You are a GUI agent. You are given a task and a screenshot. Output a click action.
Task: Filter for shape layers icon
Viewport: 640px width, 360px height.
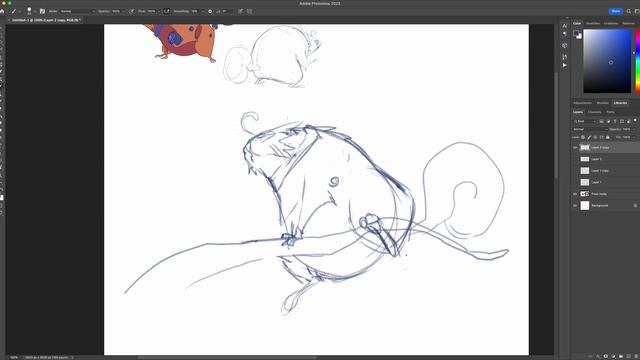(622, 121)
